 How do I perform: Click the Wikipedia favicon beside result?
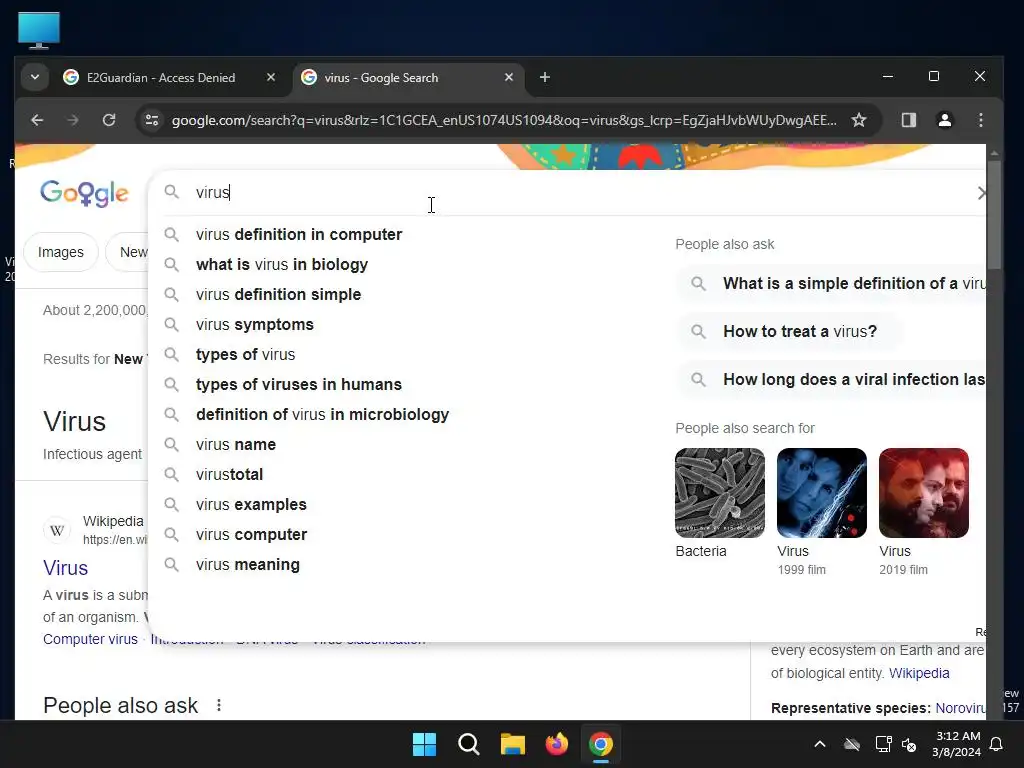tap(57, 530)
